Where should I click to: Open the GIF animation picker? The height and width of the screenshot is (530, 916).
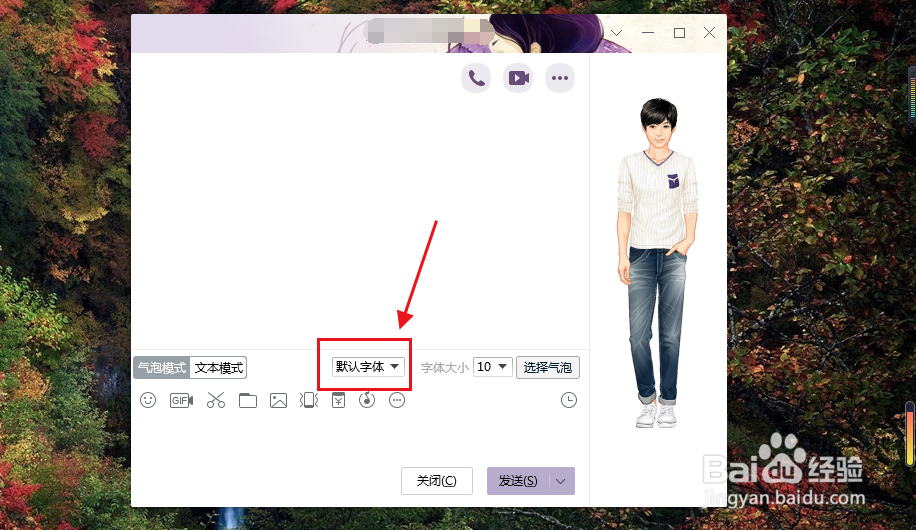pos(181,400)
